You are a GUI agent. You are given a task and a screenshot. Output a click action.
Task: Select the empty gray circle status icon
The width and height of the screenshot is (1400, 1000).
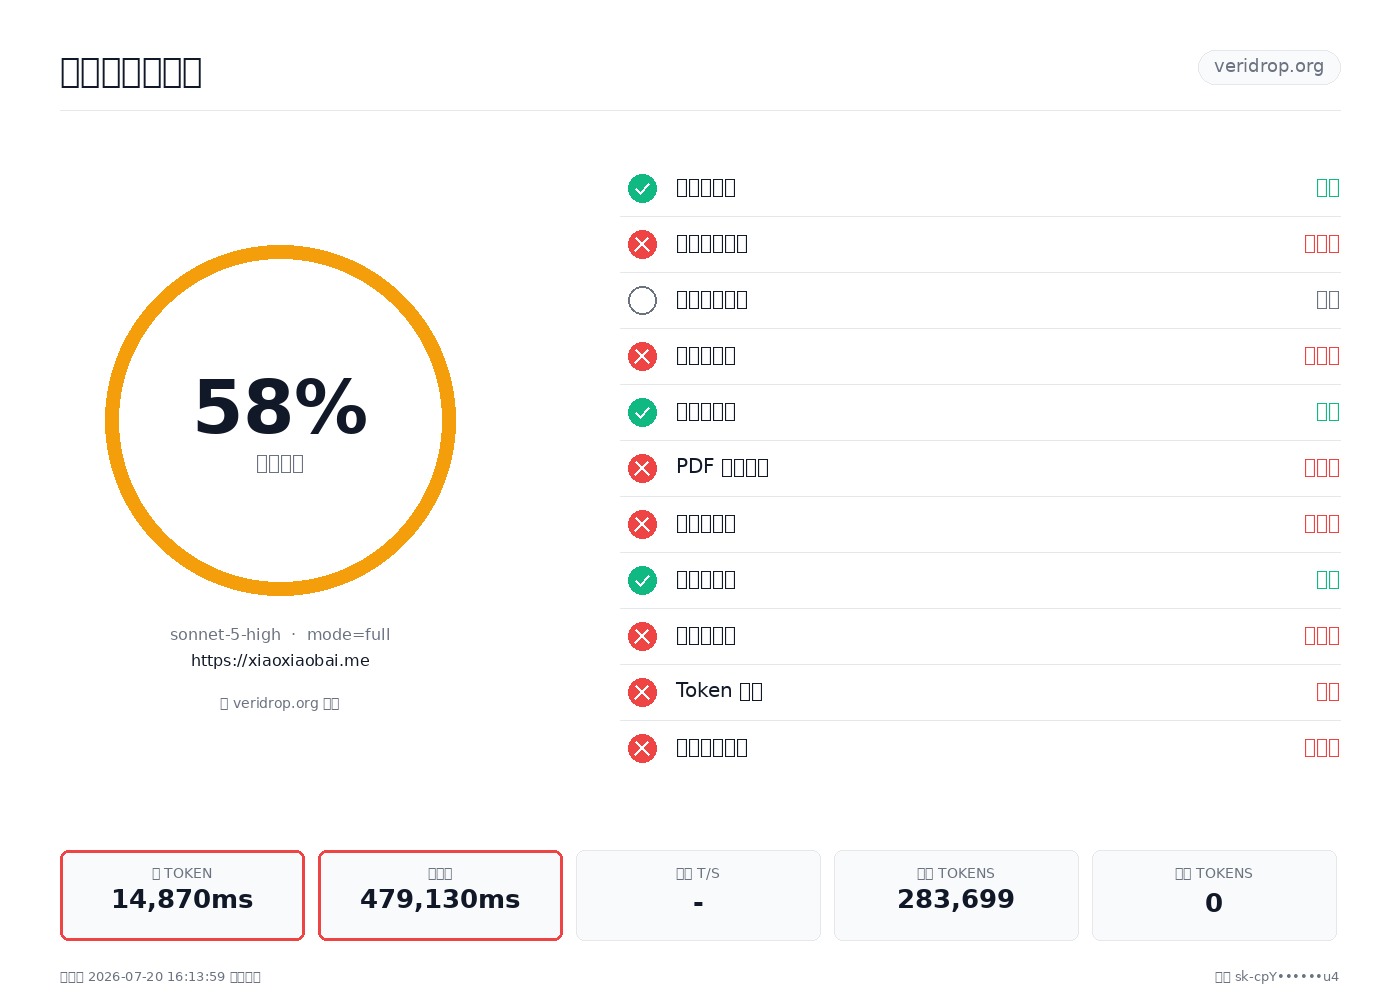tap(642, 300)
